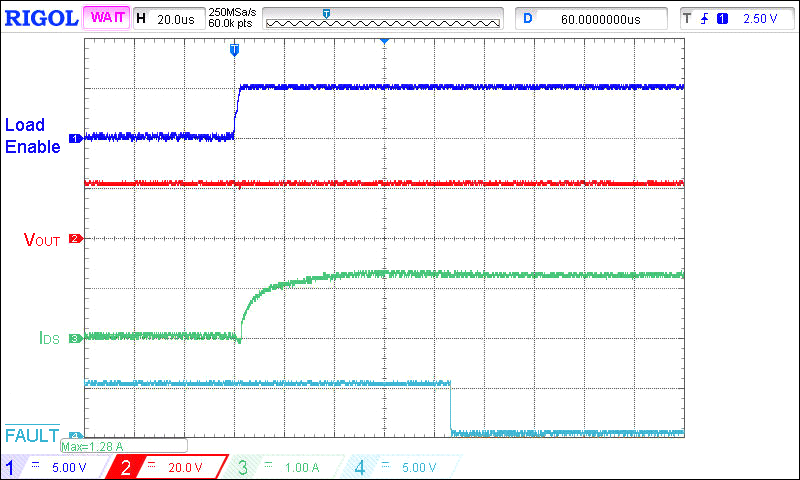The width and height of the screenshot is (800, 480).
Task: Click the 250MSa/s sample rate readout
Action: pyautogui.click(x=229, y=12)
